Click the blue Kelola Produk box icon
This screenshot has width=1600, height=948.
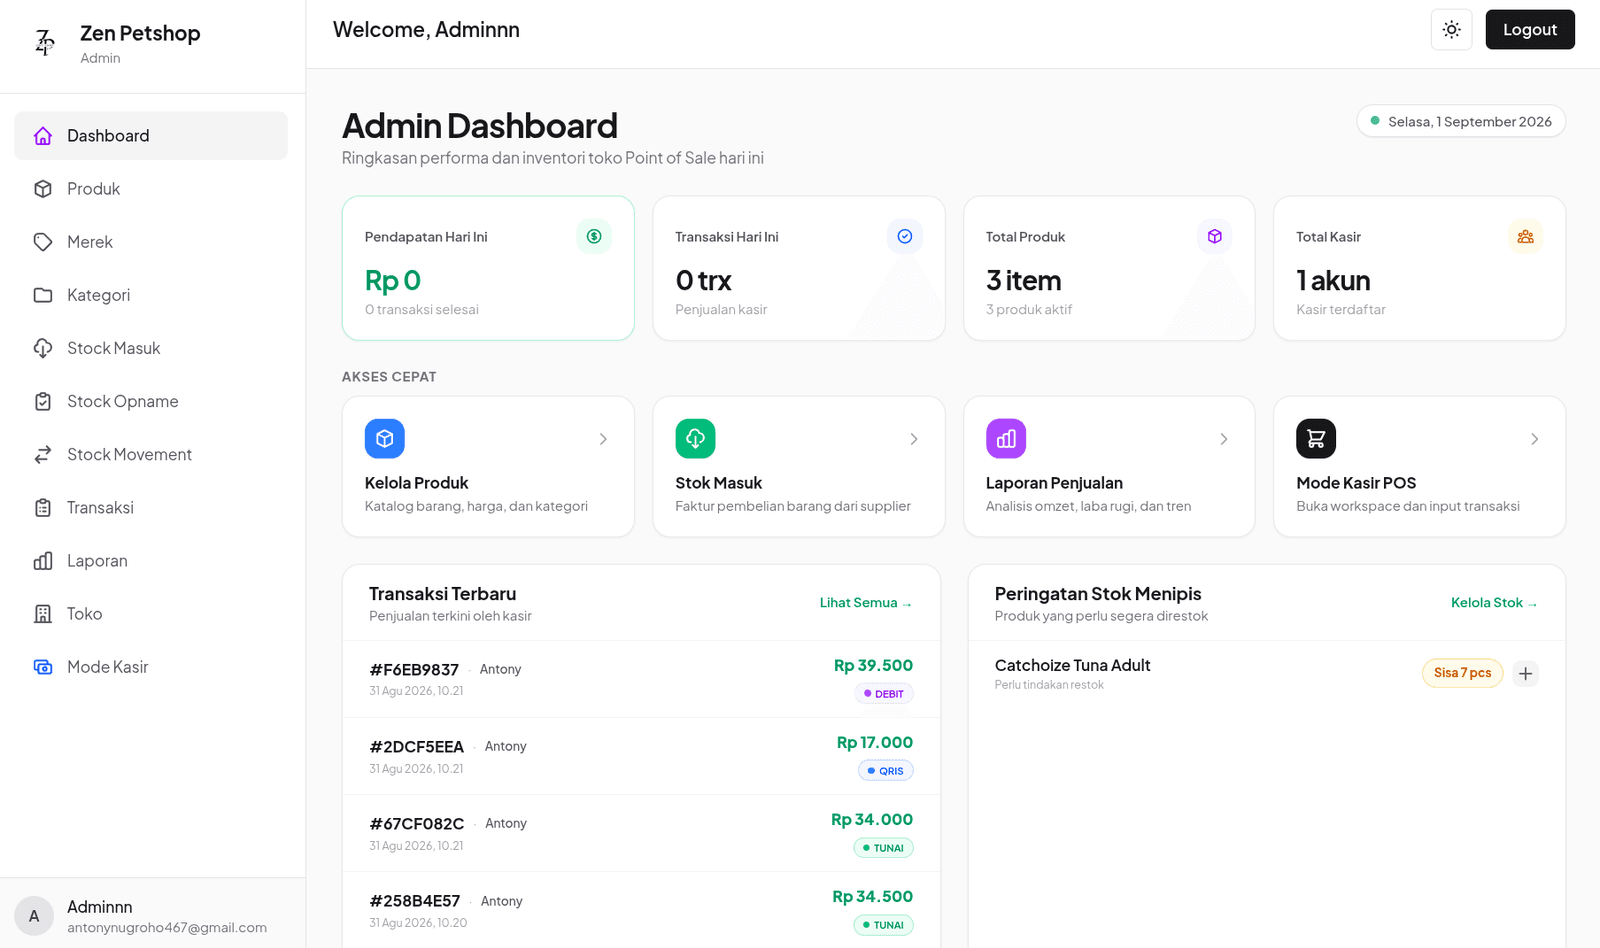[385, 438]
